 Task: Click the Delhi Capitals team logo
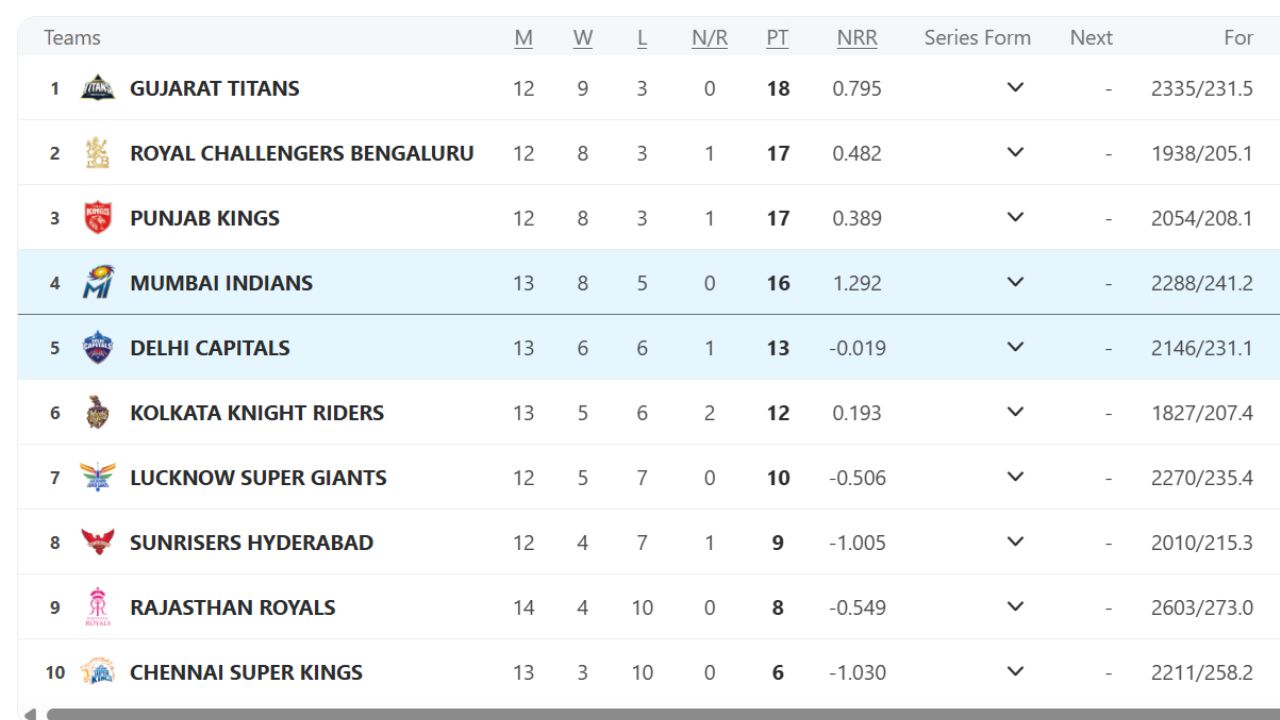[98, 348]
